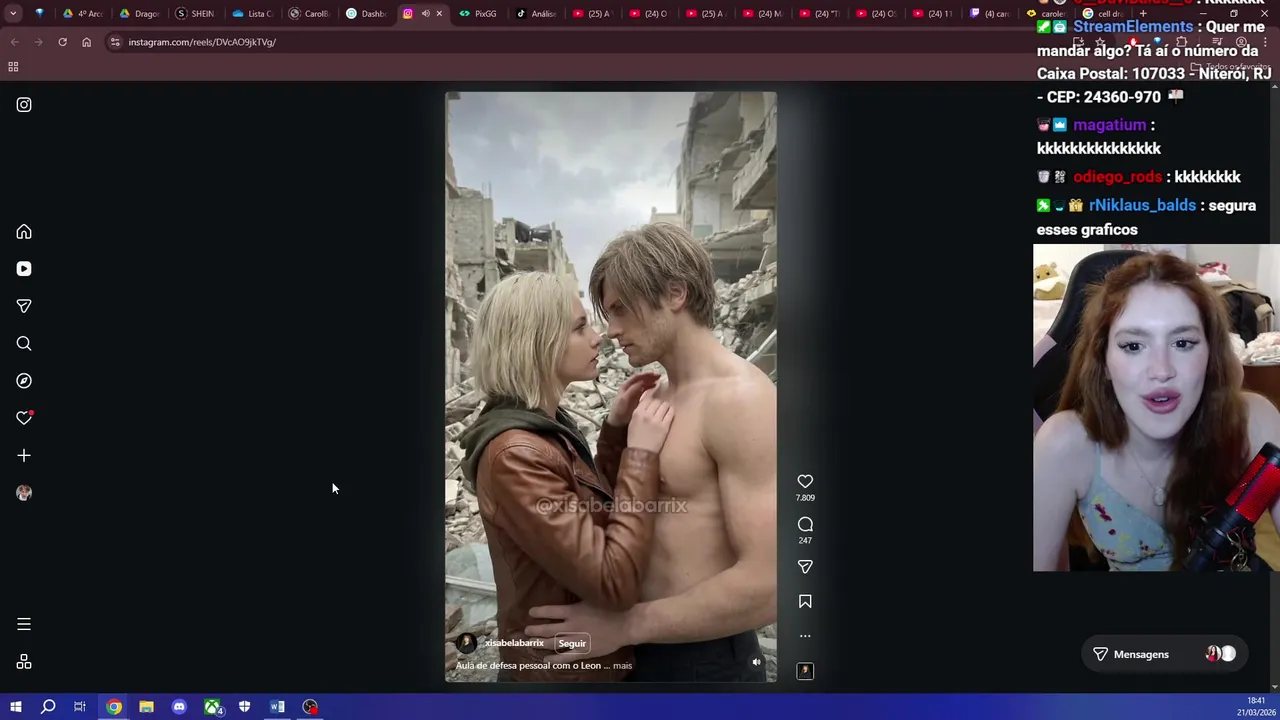
Task: View site information icon in address bar
Action: pyautogui.click(x=116, y=42)
